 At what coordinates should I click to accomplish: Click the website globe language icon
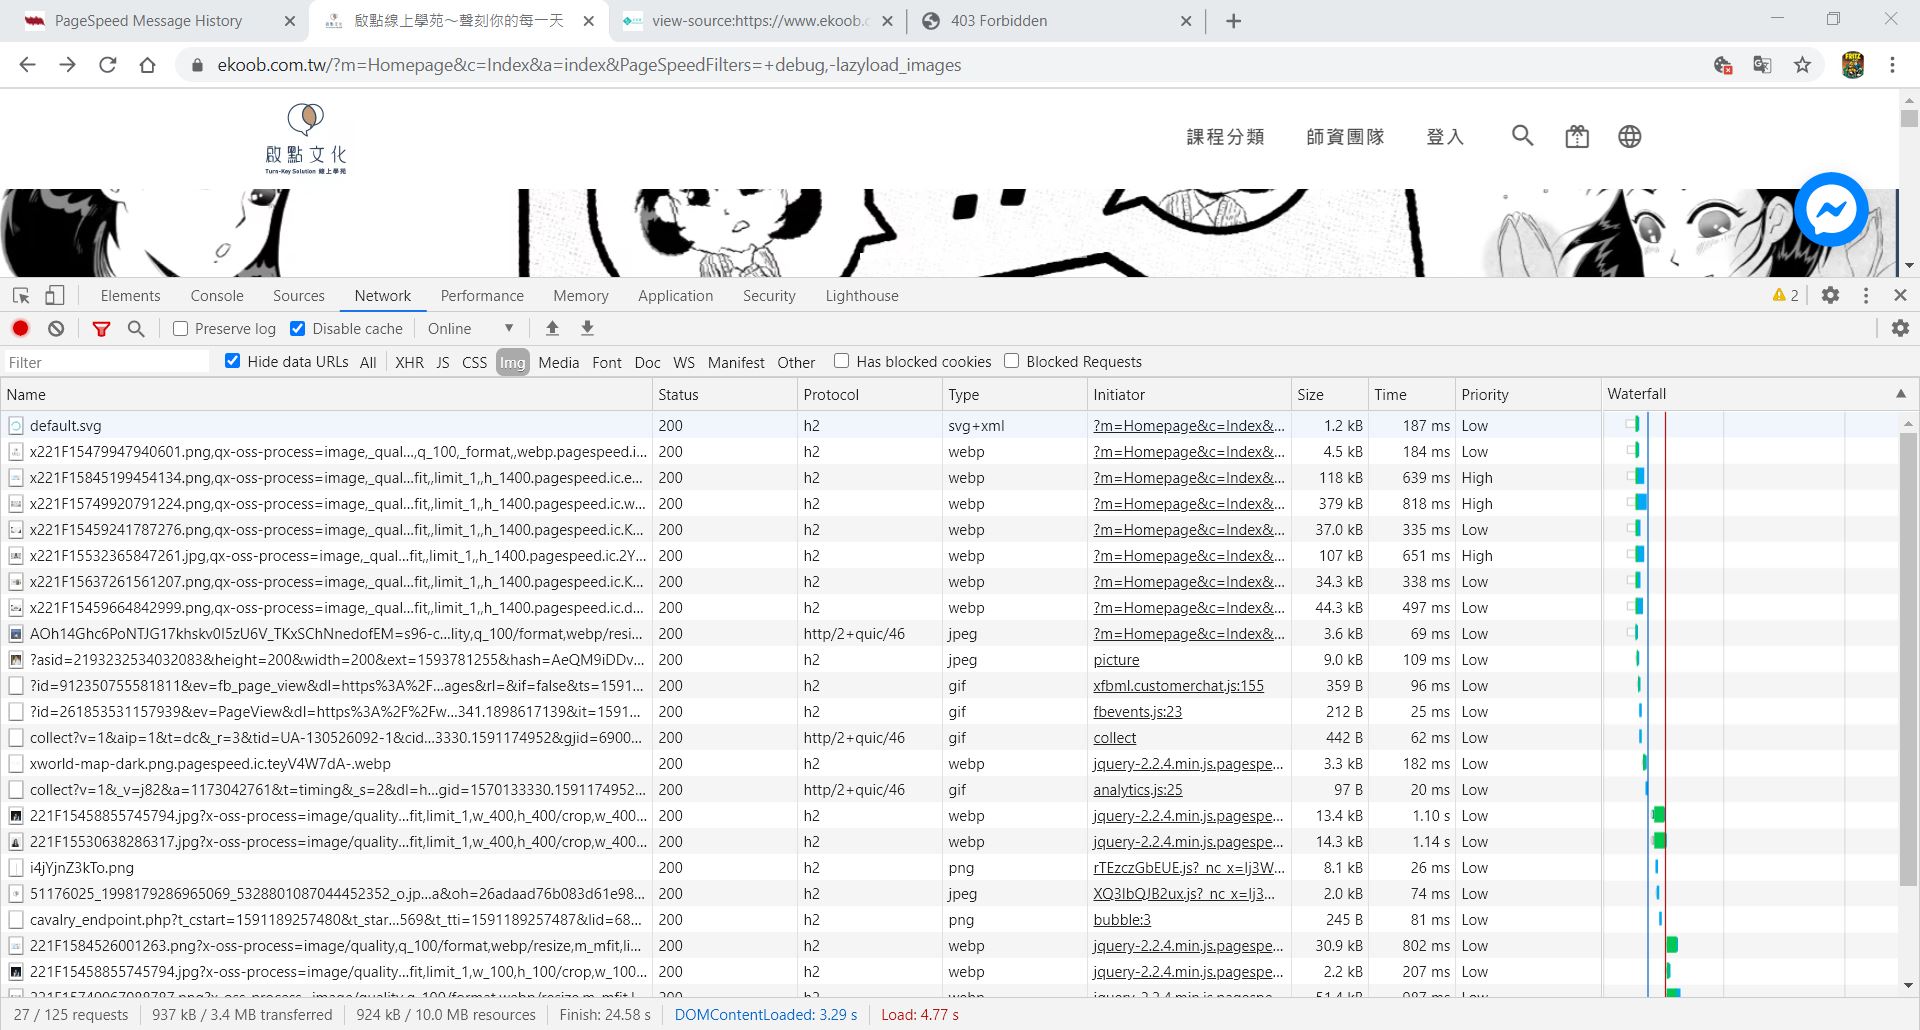(1629, 136)
